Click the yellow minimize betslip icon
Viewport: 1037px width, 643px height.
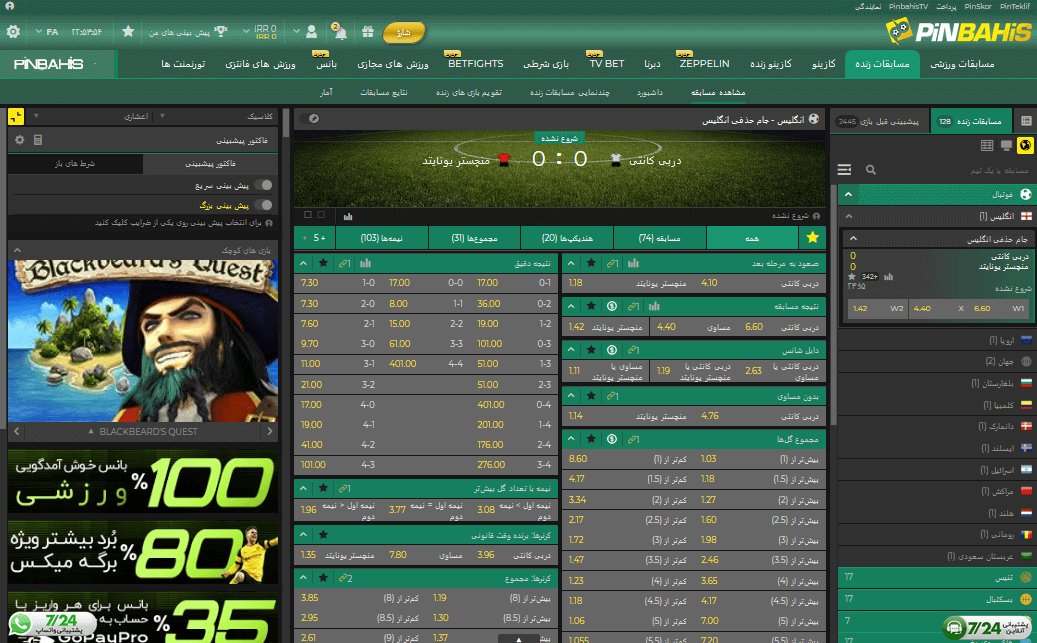[16, 116]
